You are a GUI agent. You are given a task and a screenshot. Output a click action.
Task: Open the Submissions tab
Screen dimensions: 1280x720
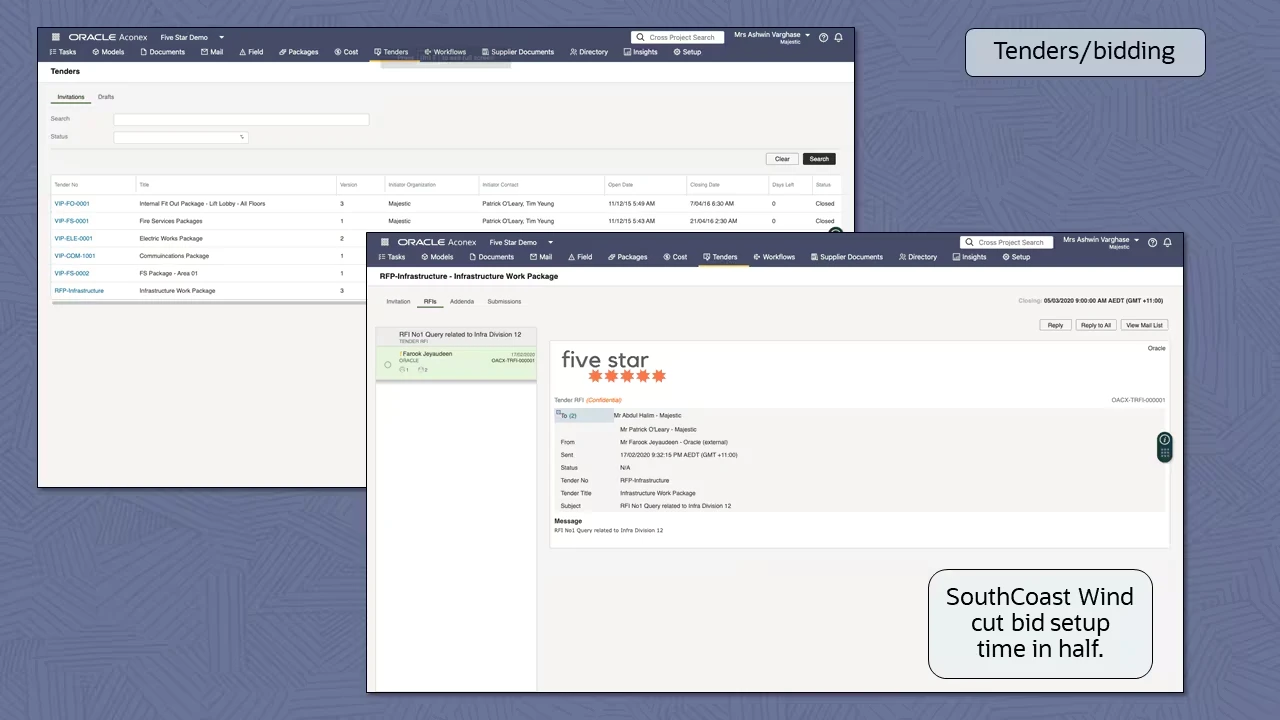coord(504,301)
